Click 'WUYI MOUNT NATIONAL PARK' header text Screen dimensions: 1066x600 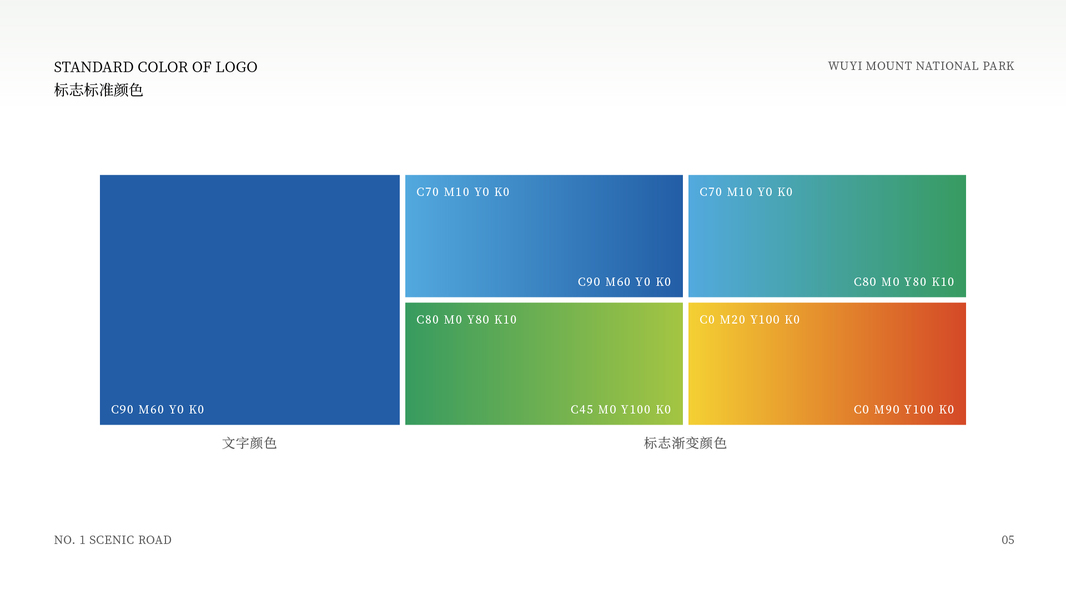coord(921,66)
